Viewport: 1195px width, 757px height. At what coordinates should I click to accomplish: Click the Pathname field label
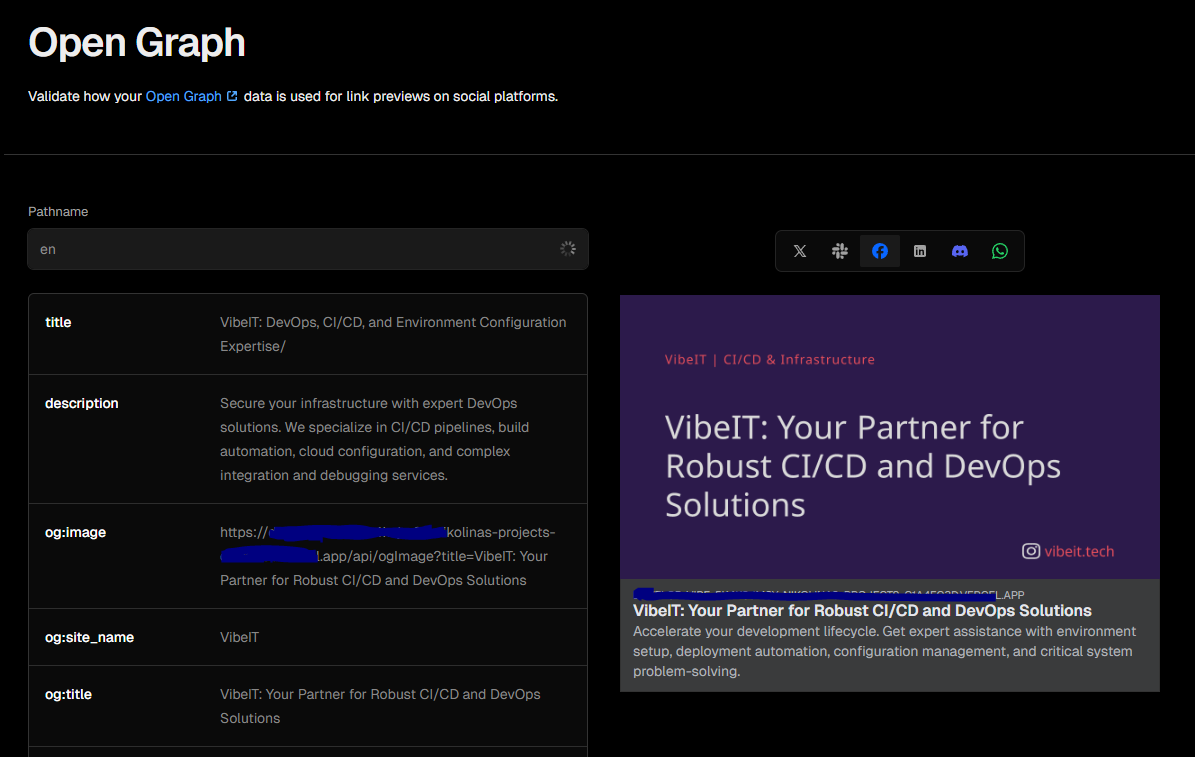58,211
